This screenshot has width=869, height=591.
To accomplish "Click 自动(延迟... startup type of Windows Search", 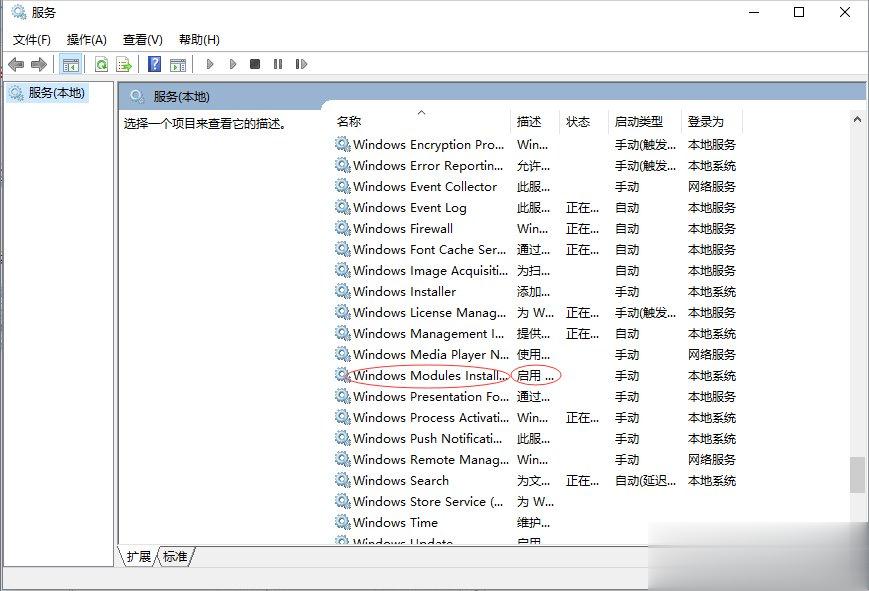I will 645,481.
